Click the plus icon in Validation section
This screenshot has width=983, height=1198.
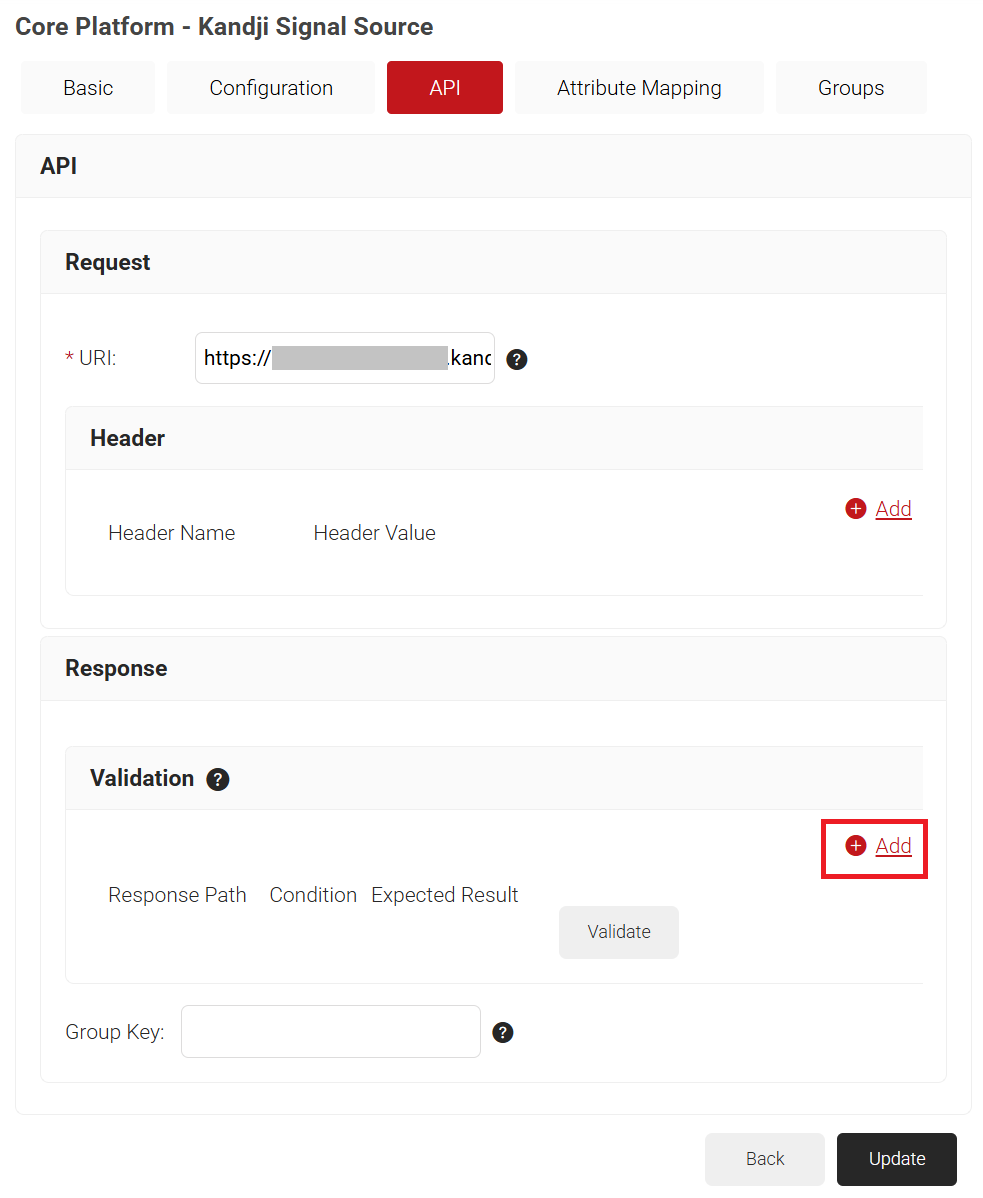click(855, 846)
